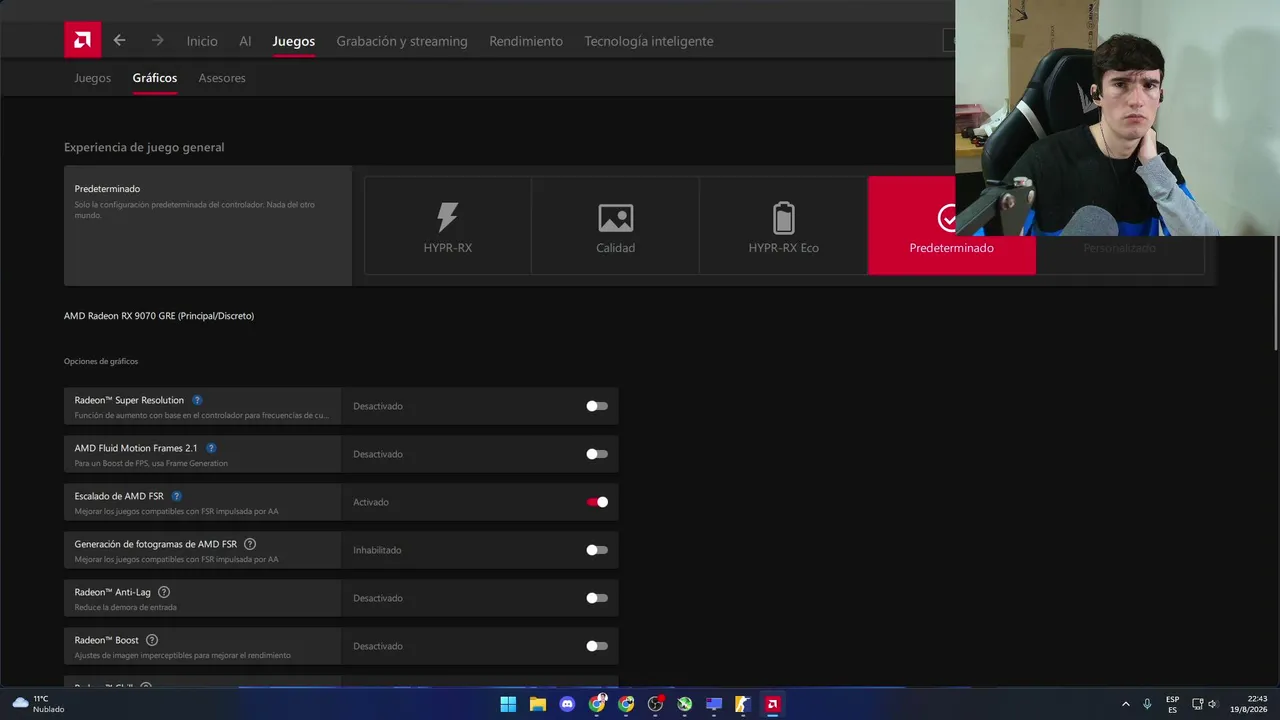Open the monitor app icon in taskbar
Screen dimensions: 1280x720
pos(714,704)
